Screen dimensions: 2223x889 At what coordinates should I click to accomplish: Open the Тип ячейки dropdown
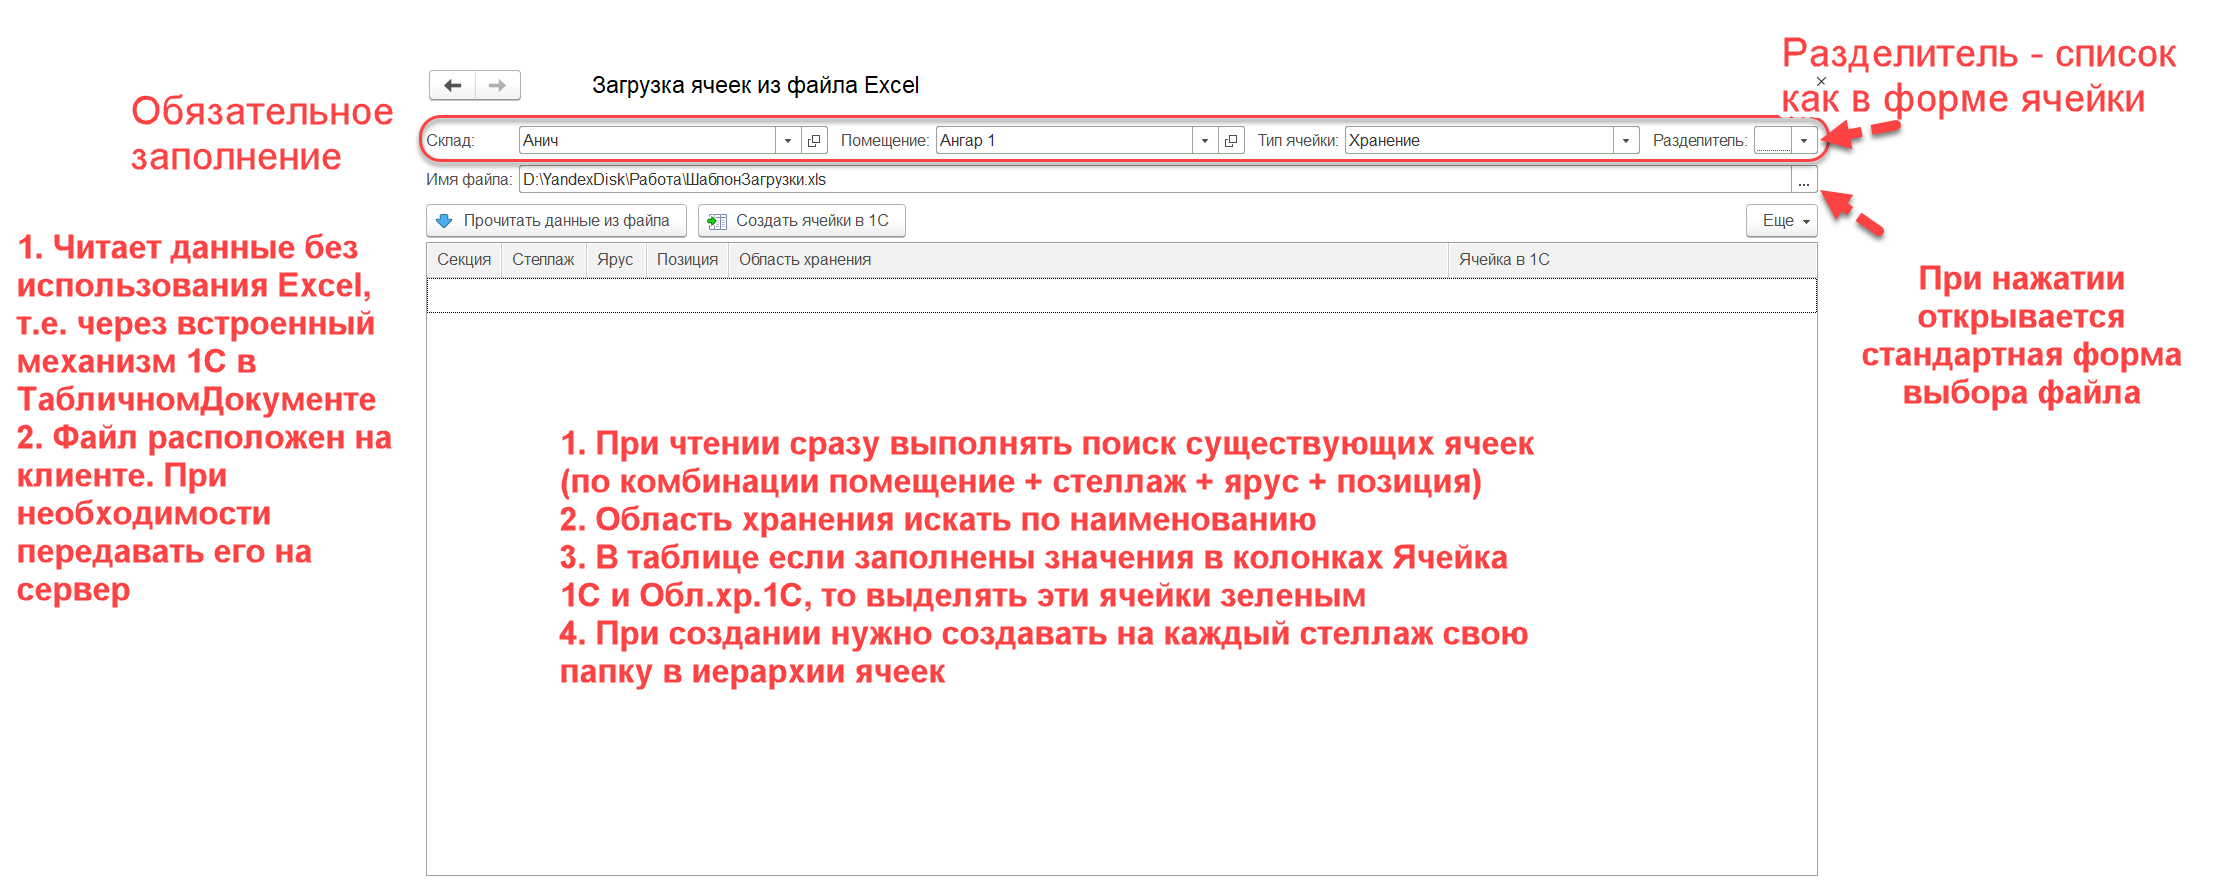(x=1626, y=141)
